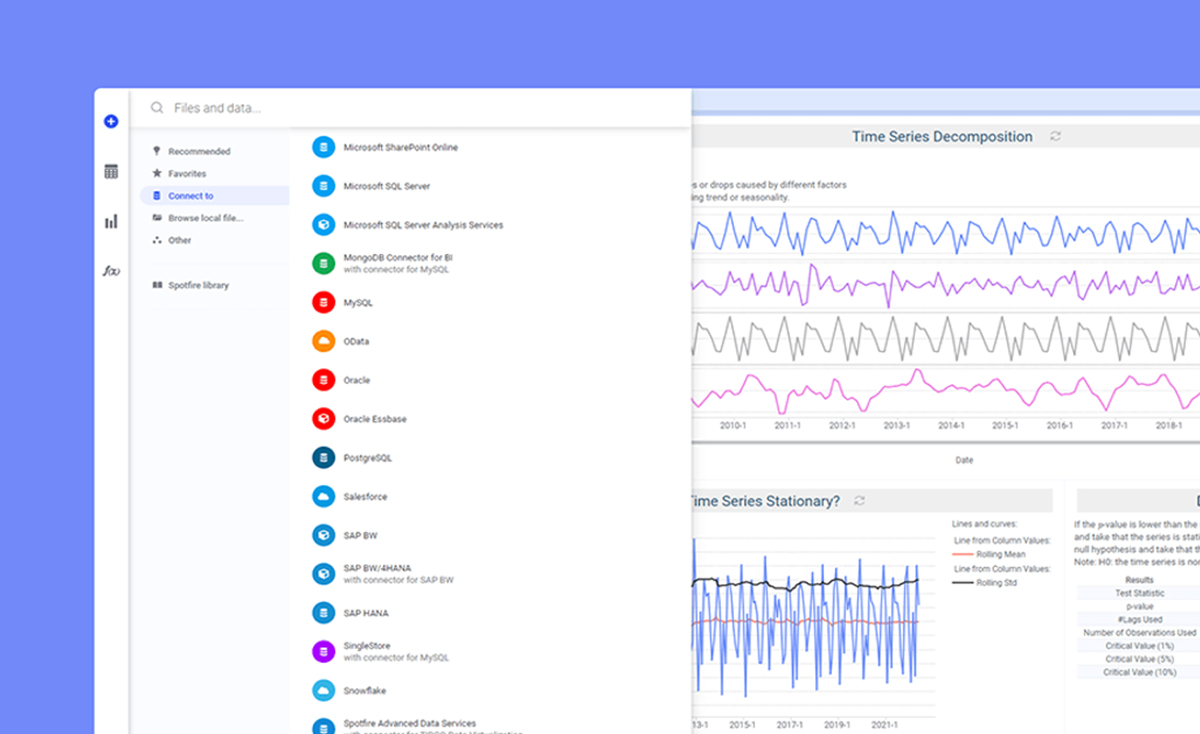Select the Oracle Essbase label
Image resolution: width=1200 pixels, height=734 pixels.
pyautogui.click(x=375, y=419)
